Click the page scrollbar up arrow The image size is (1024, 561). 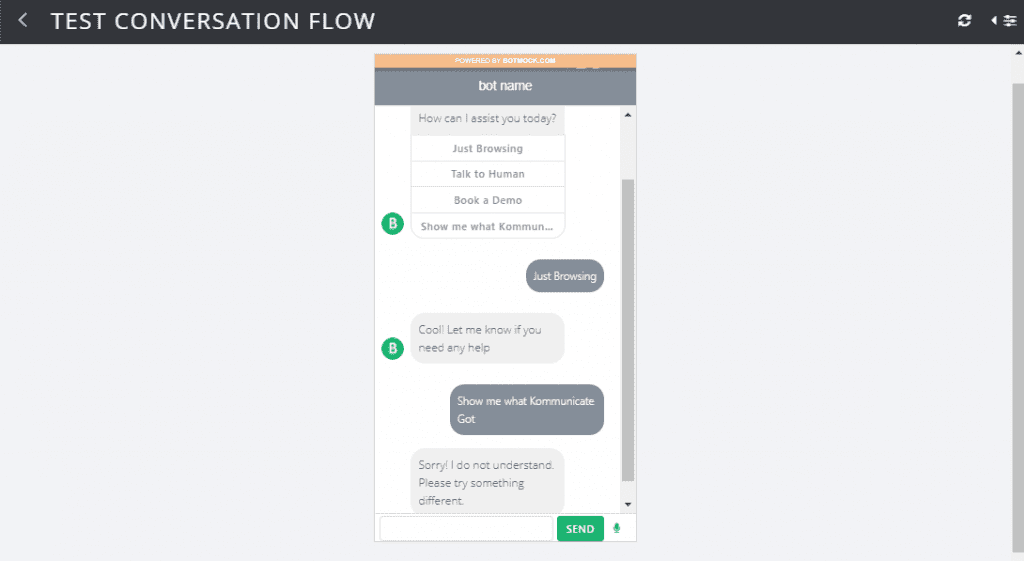[x=1018, y=52]
